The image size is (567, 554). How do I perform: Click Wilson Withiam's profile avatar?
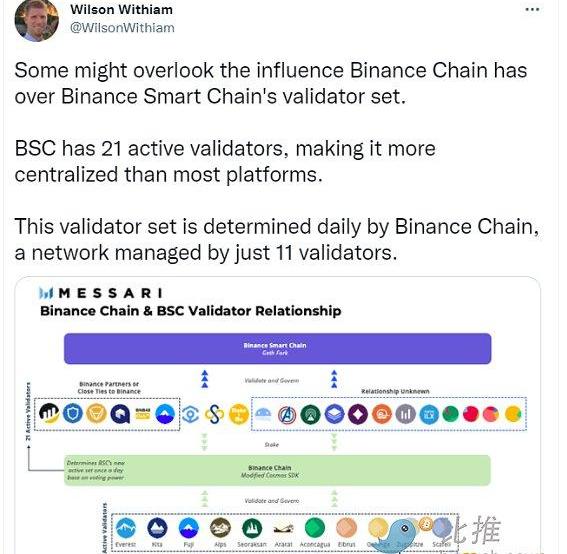point(37,20)
